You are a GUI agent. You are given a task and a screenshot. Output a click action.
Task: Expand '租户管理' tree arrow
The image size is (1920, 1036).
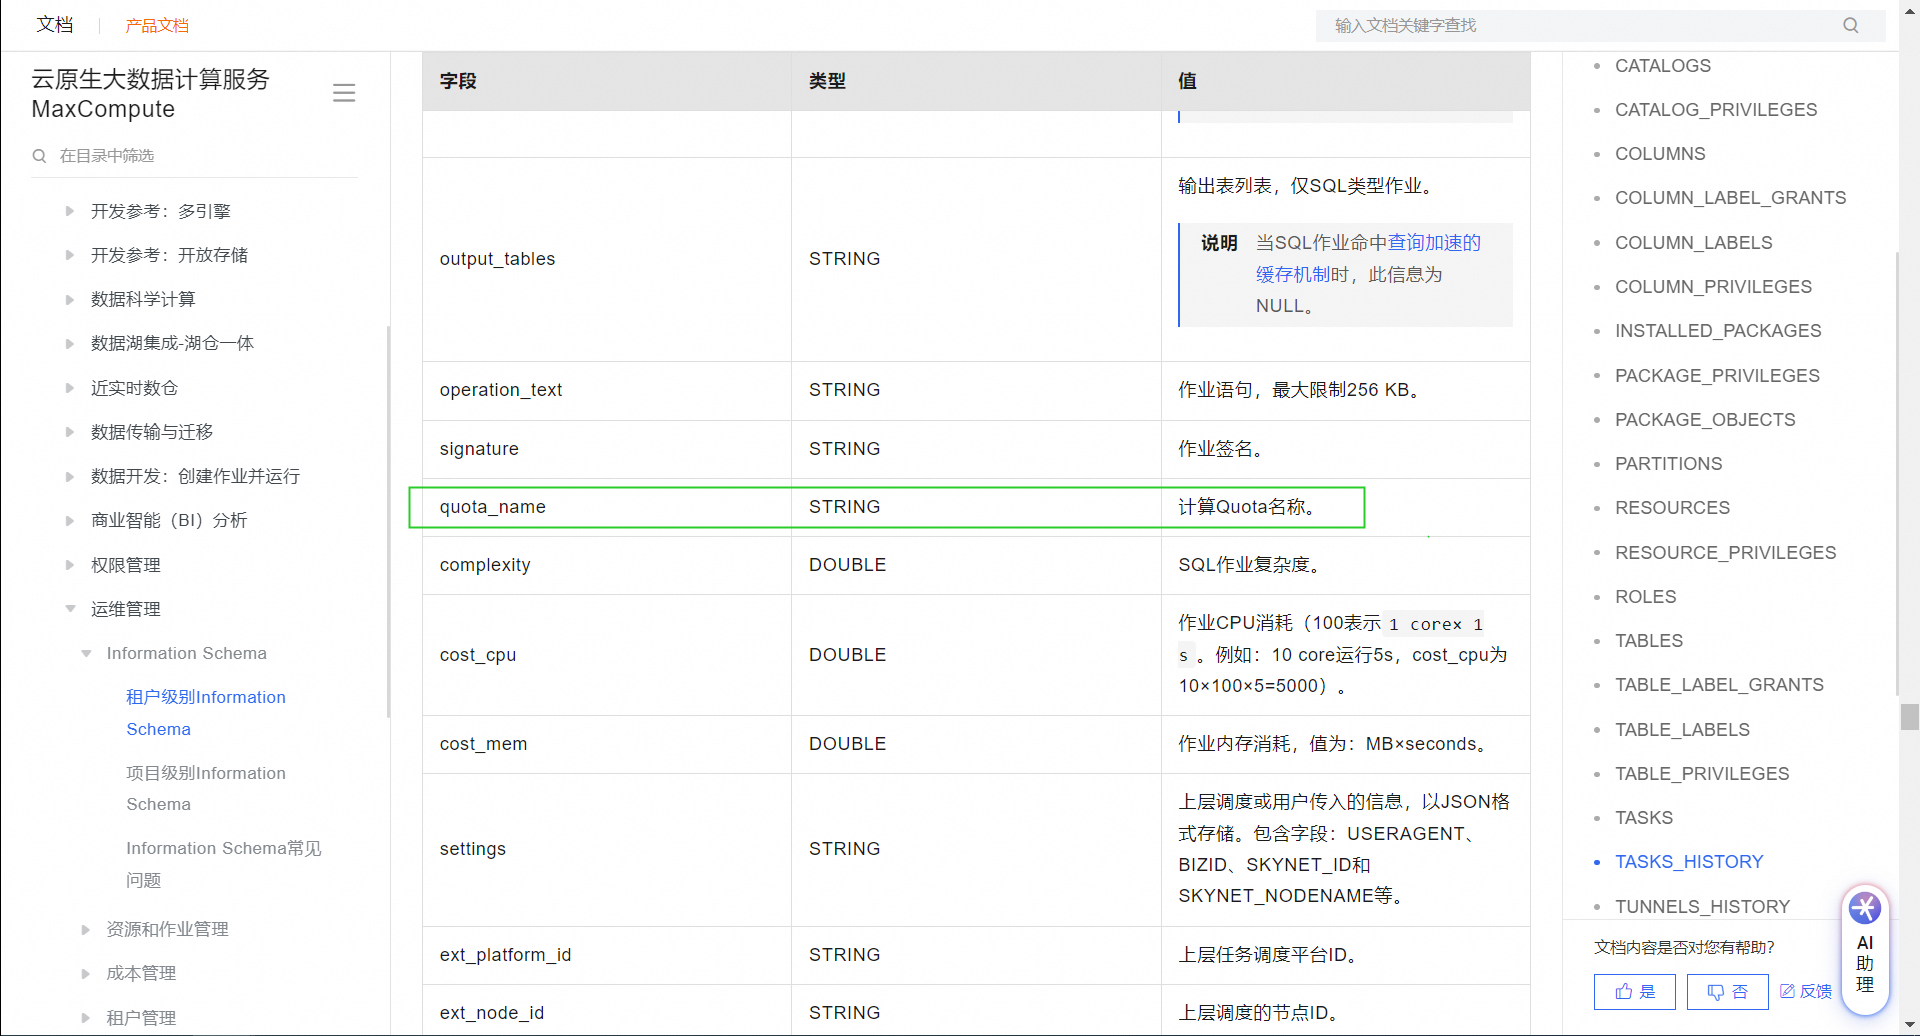86,1018
